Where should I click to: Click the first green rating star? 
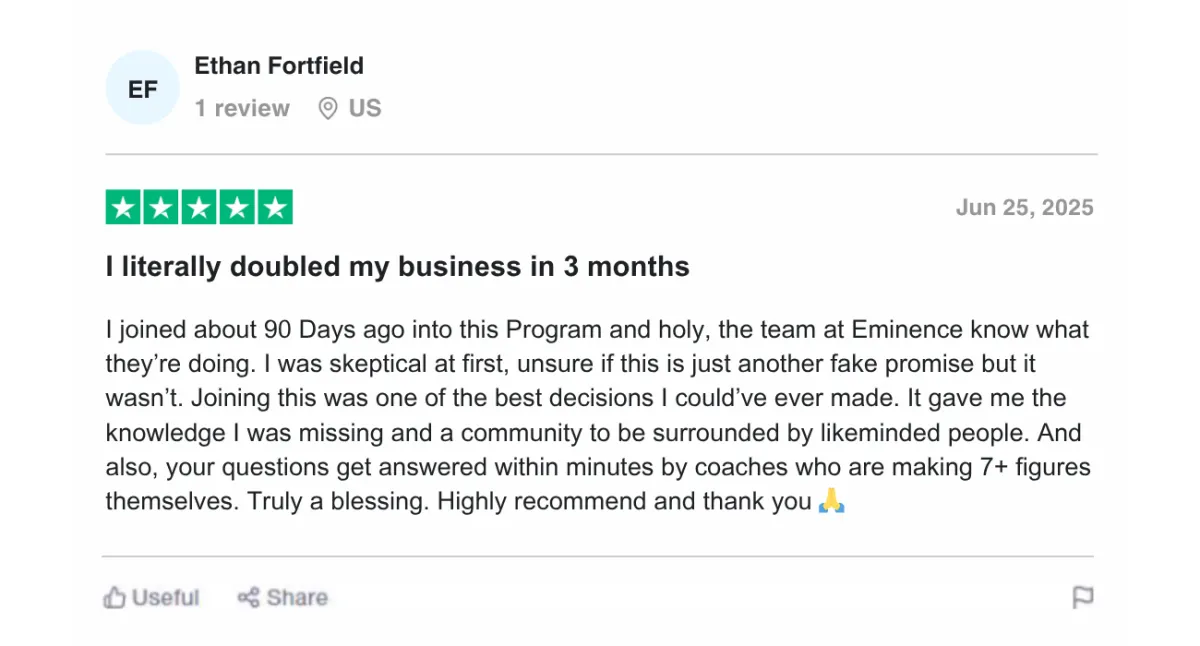click(x=123, y=207)
